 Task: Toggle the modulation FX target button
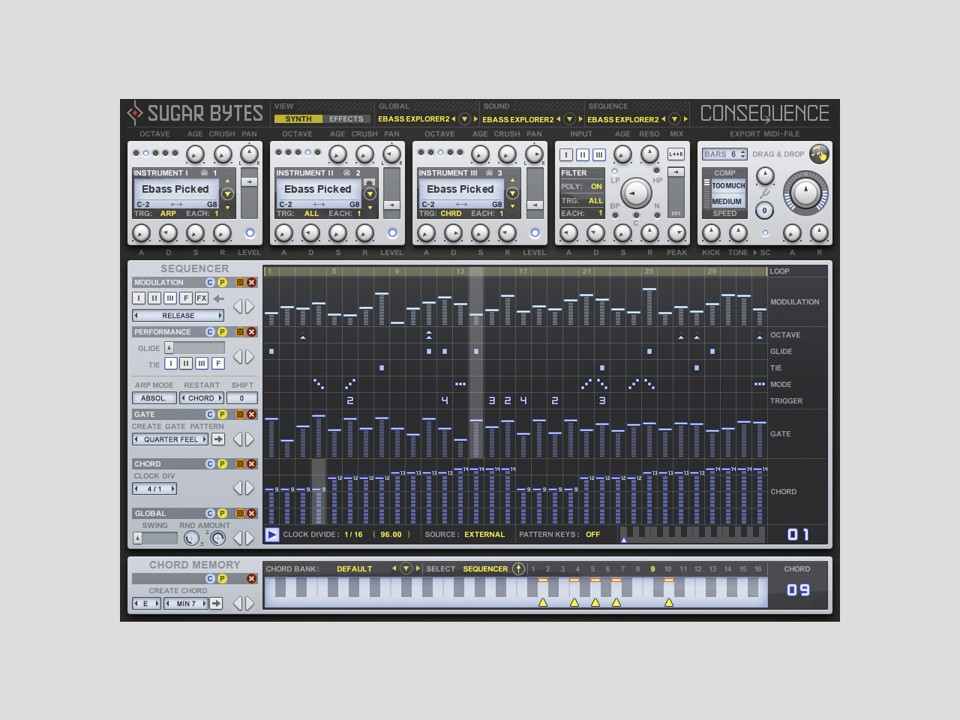click(x=201, y=298)
